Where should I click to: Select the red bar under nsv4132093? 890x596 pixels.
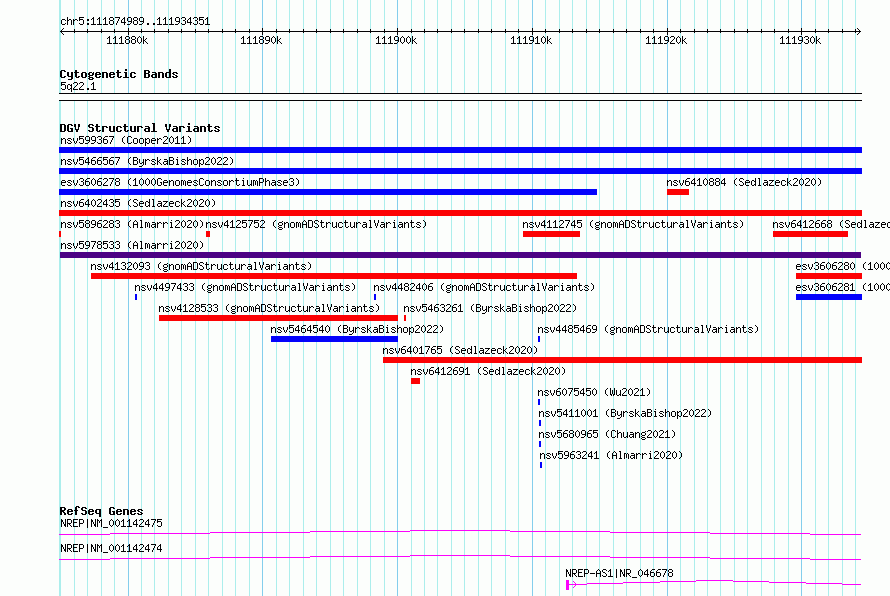click(334, 276)
